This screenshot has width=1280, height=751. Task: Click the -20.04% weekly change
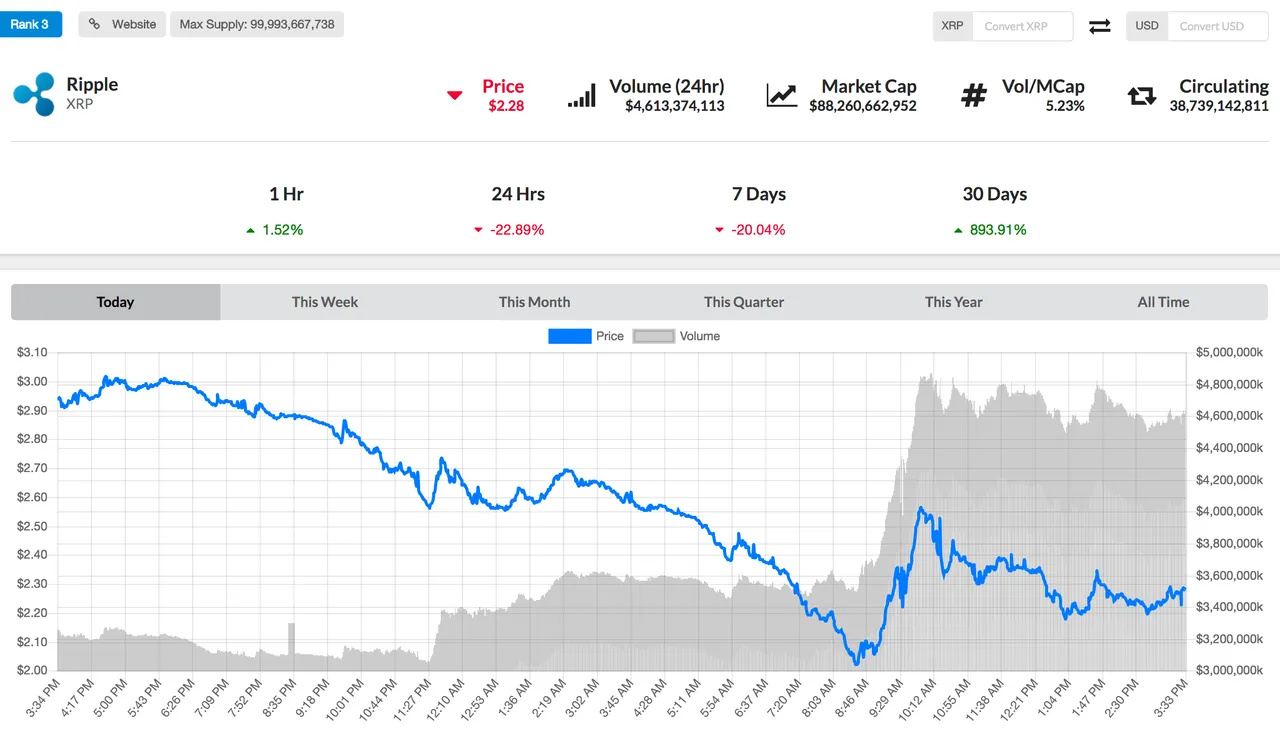(758, 230)
